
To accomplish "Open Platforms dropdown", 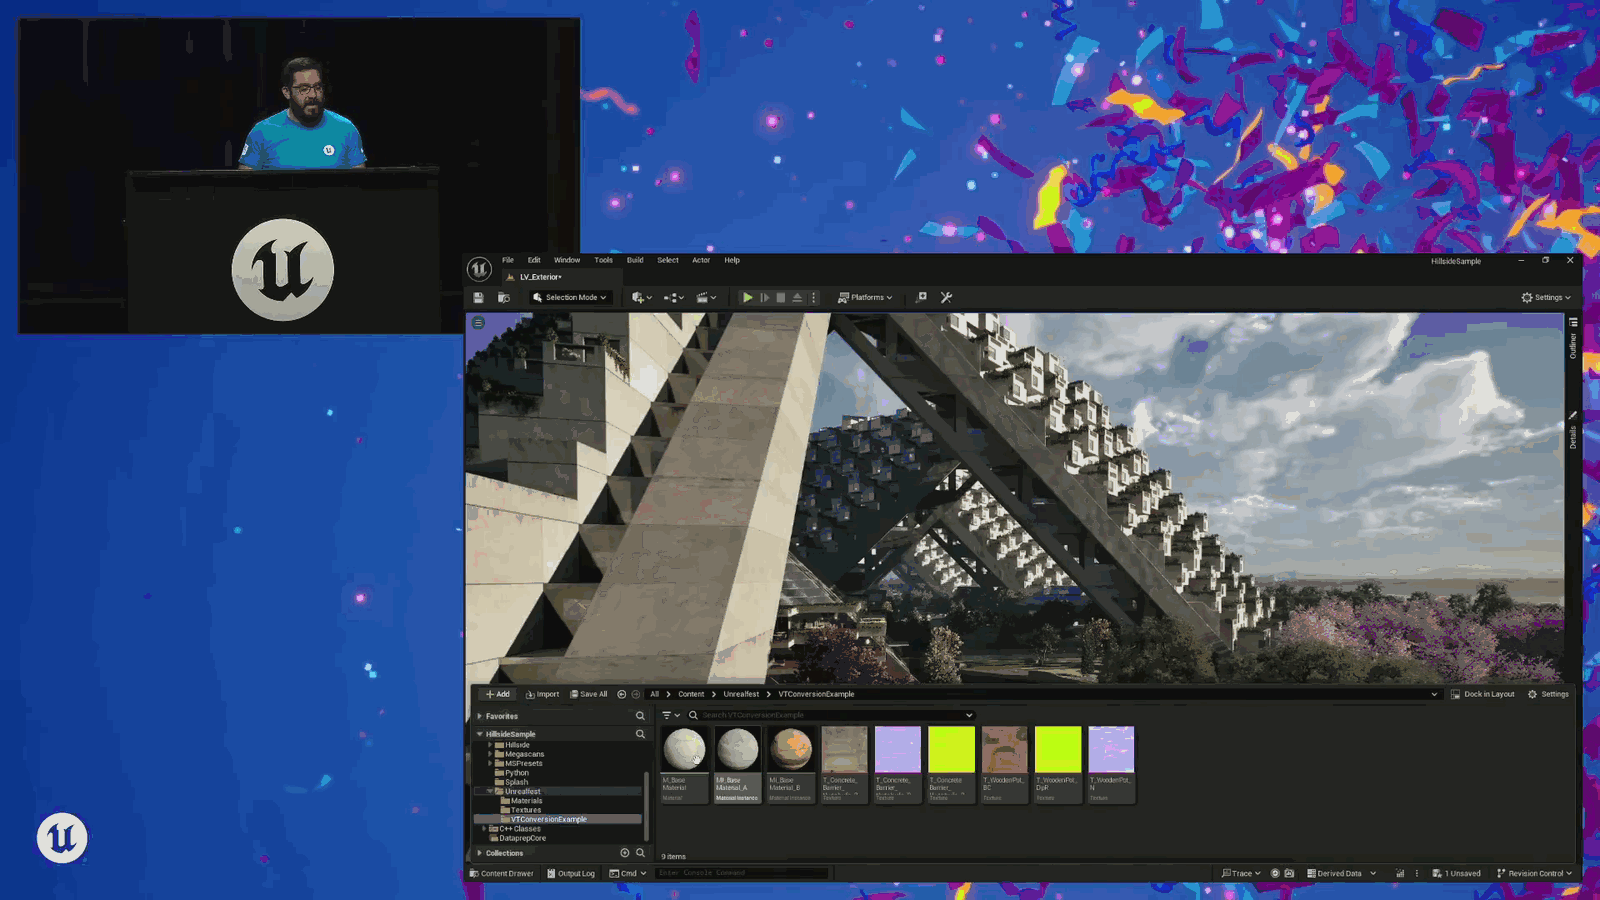I will click(x=865, y=297).
